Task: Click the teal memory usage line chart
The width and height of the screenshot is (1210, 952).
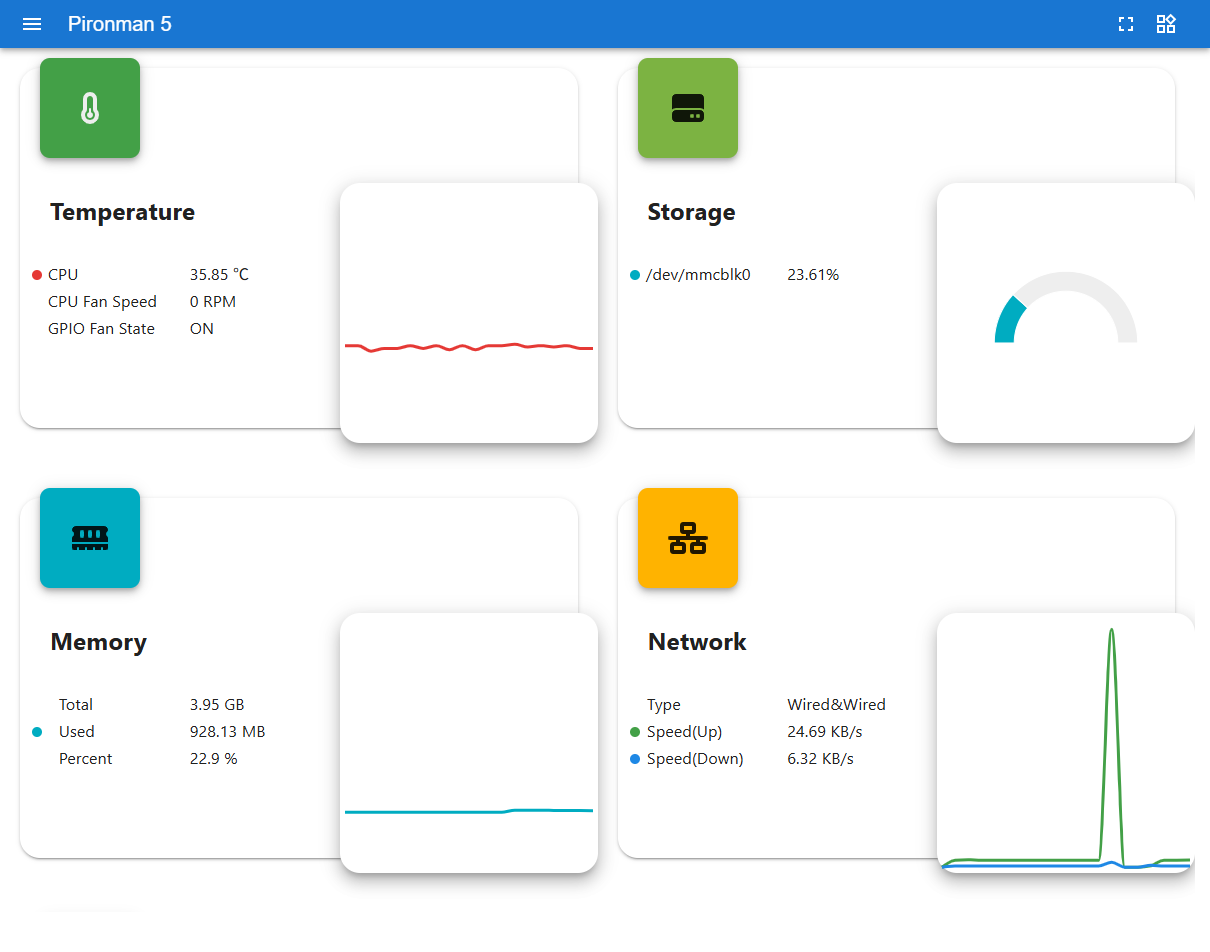Action: click(x=469, y=811)
